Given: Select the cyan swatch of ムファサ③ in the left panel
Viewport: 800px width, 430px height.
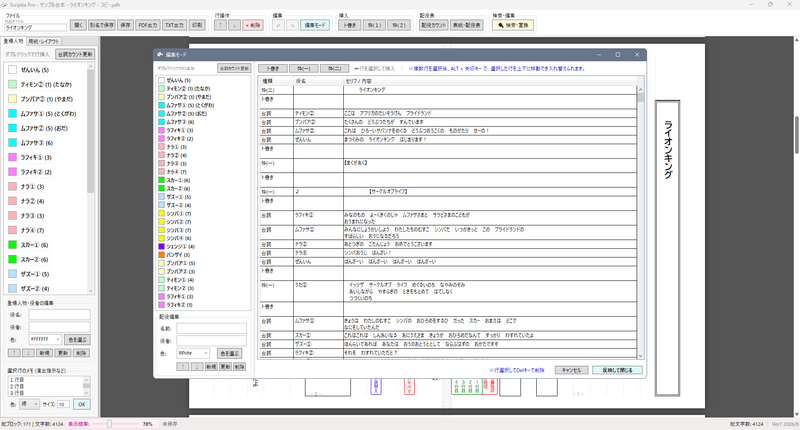Looking at the screenshot, I should [13, 143].
